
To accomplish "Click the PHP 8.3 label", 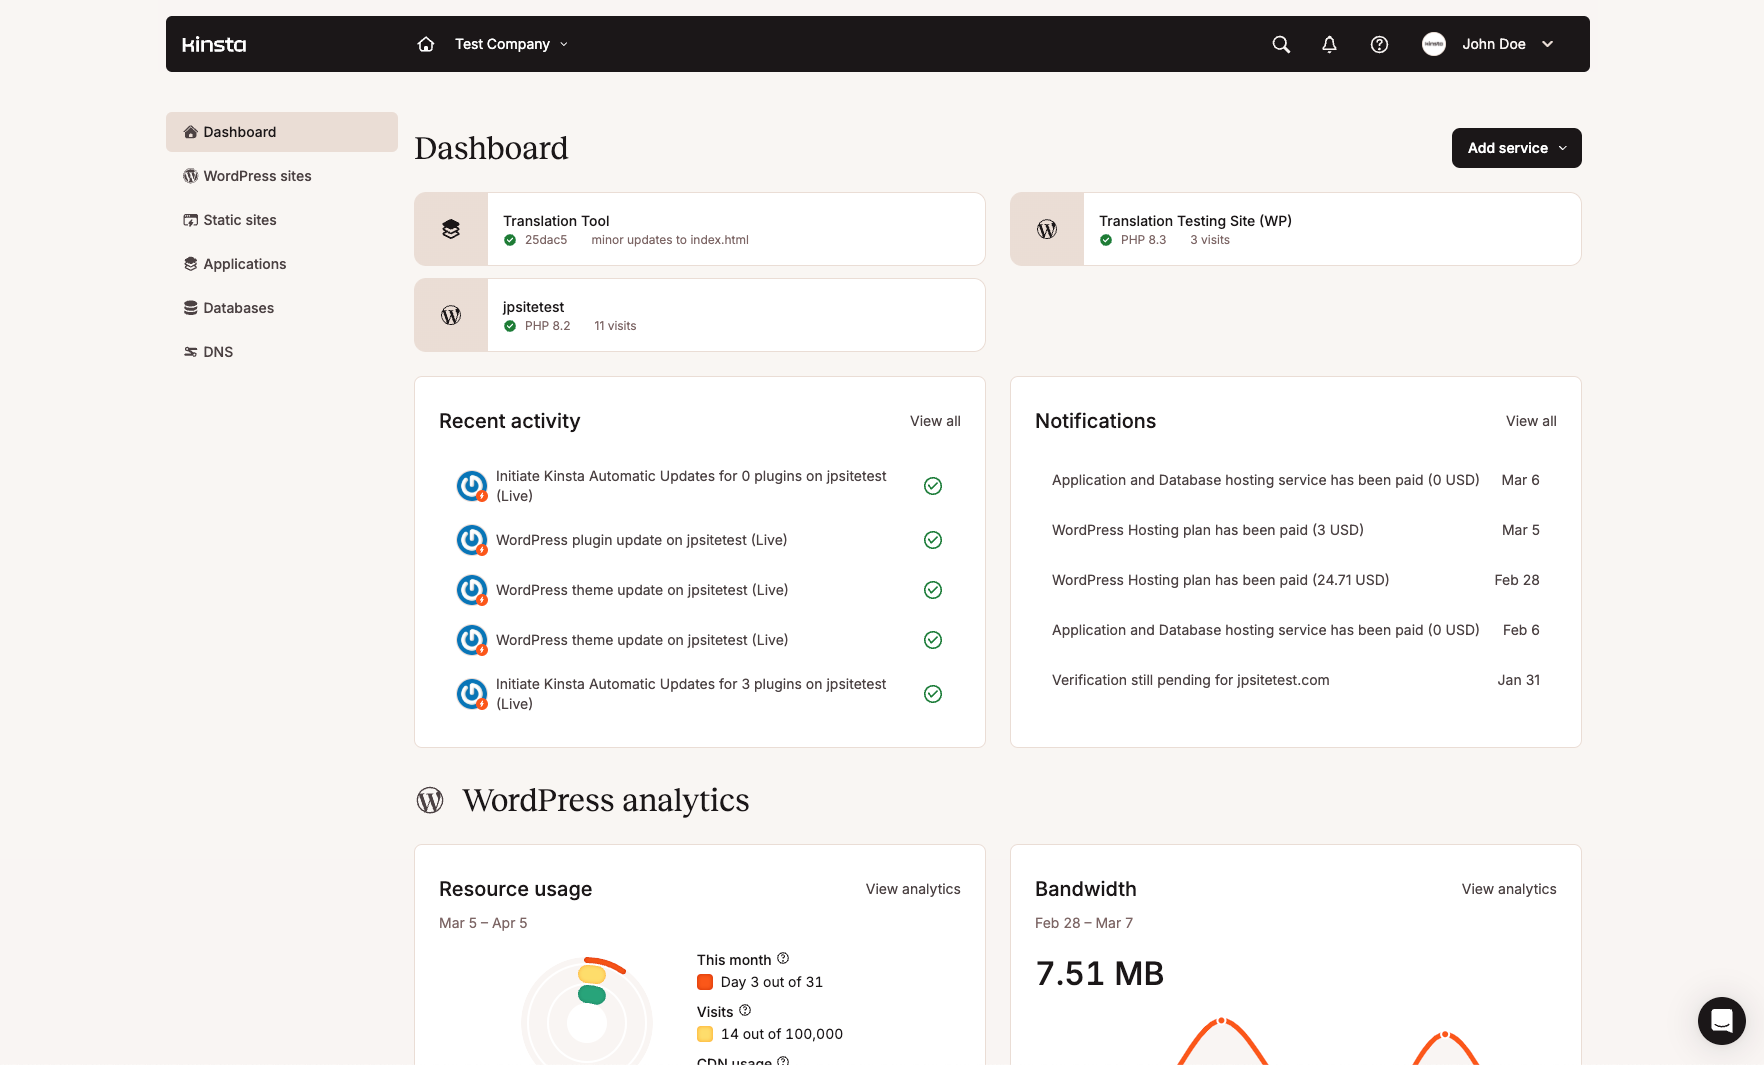I will (x=1143, y=240).
